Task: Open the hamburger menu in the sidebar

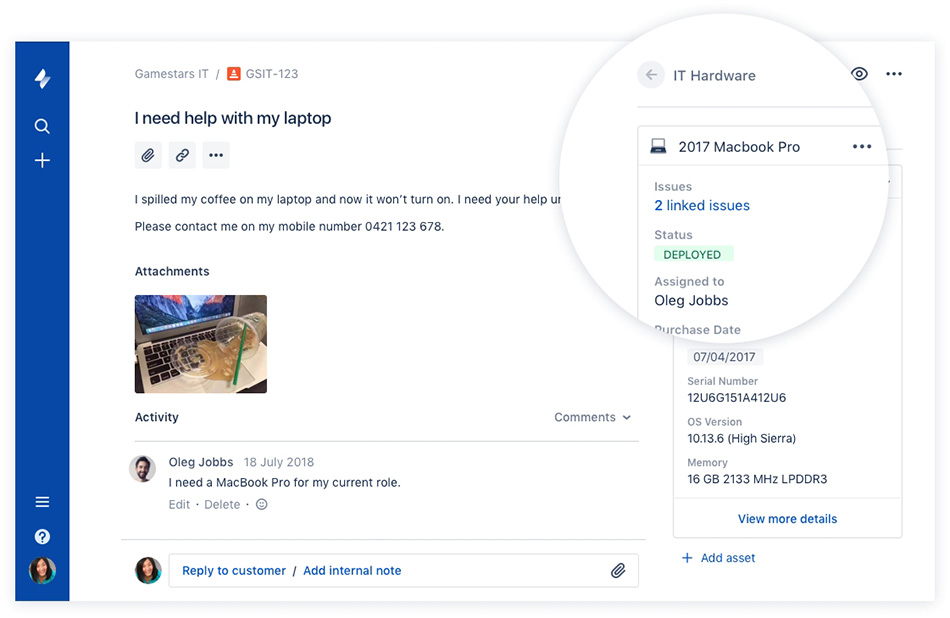Action: [x=42, y=501]
